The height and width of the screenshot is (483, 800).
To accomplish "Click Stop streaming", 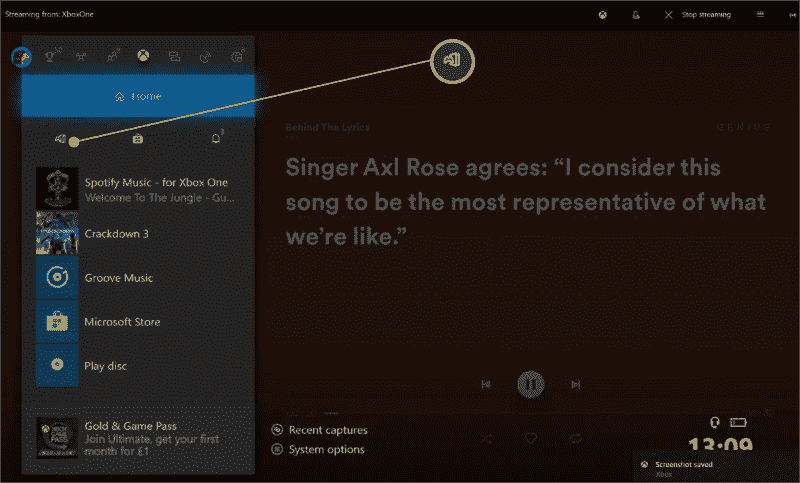I will pyautogui.click(x=698, y=15).
